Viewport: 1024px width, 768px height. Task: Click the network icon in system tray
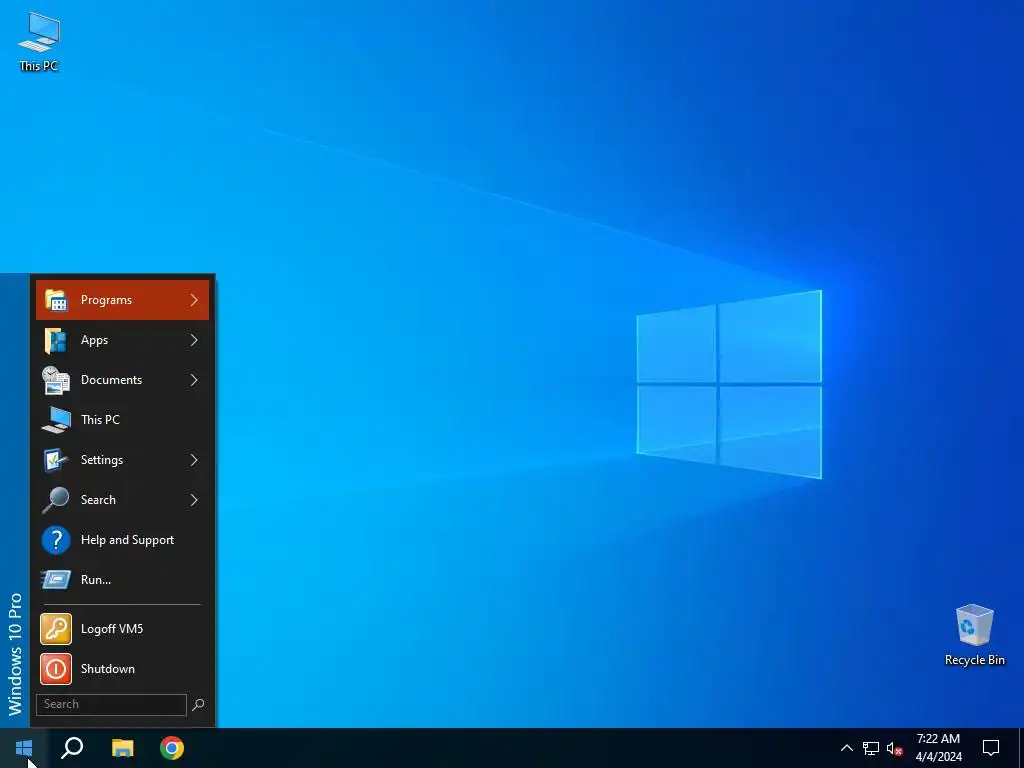pyautogui.click(x=871, y=748)
